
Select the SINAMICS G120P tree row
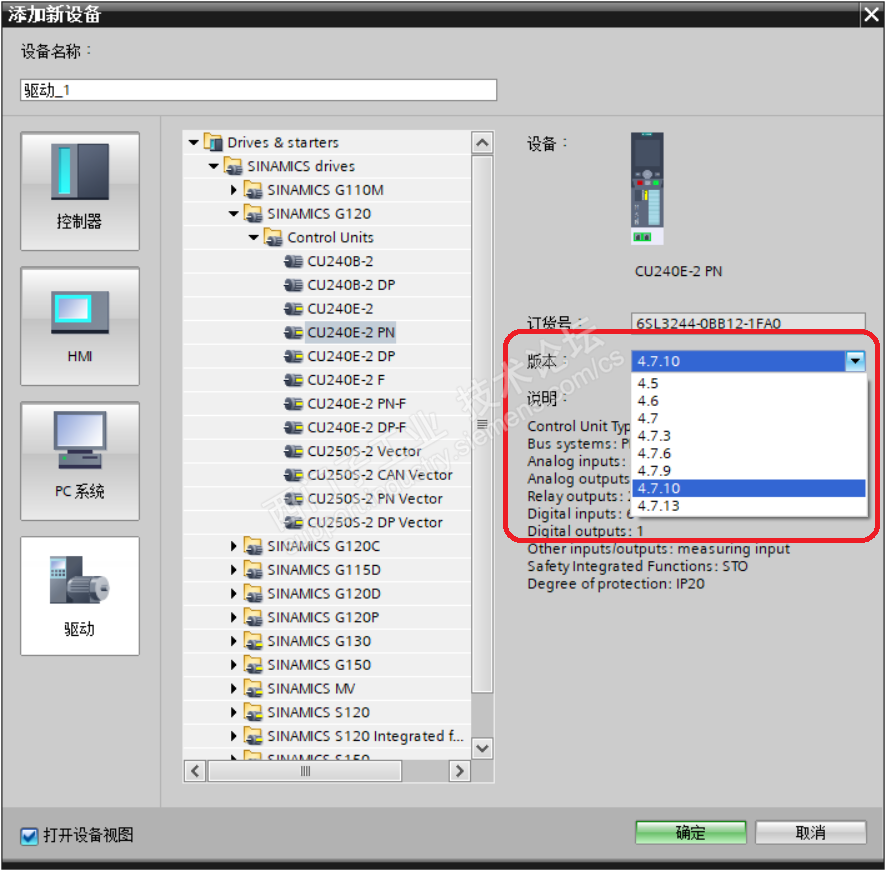[327, 617]
